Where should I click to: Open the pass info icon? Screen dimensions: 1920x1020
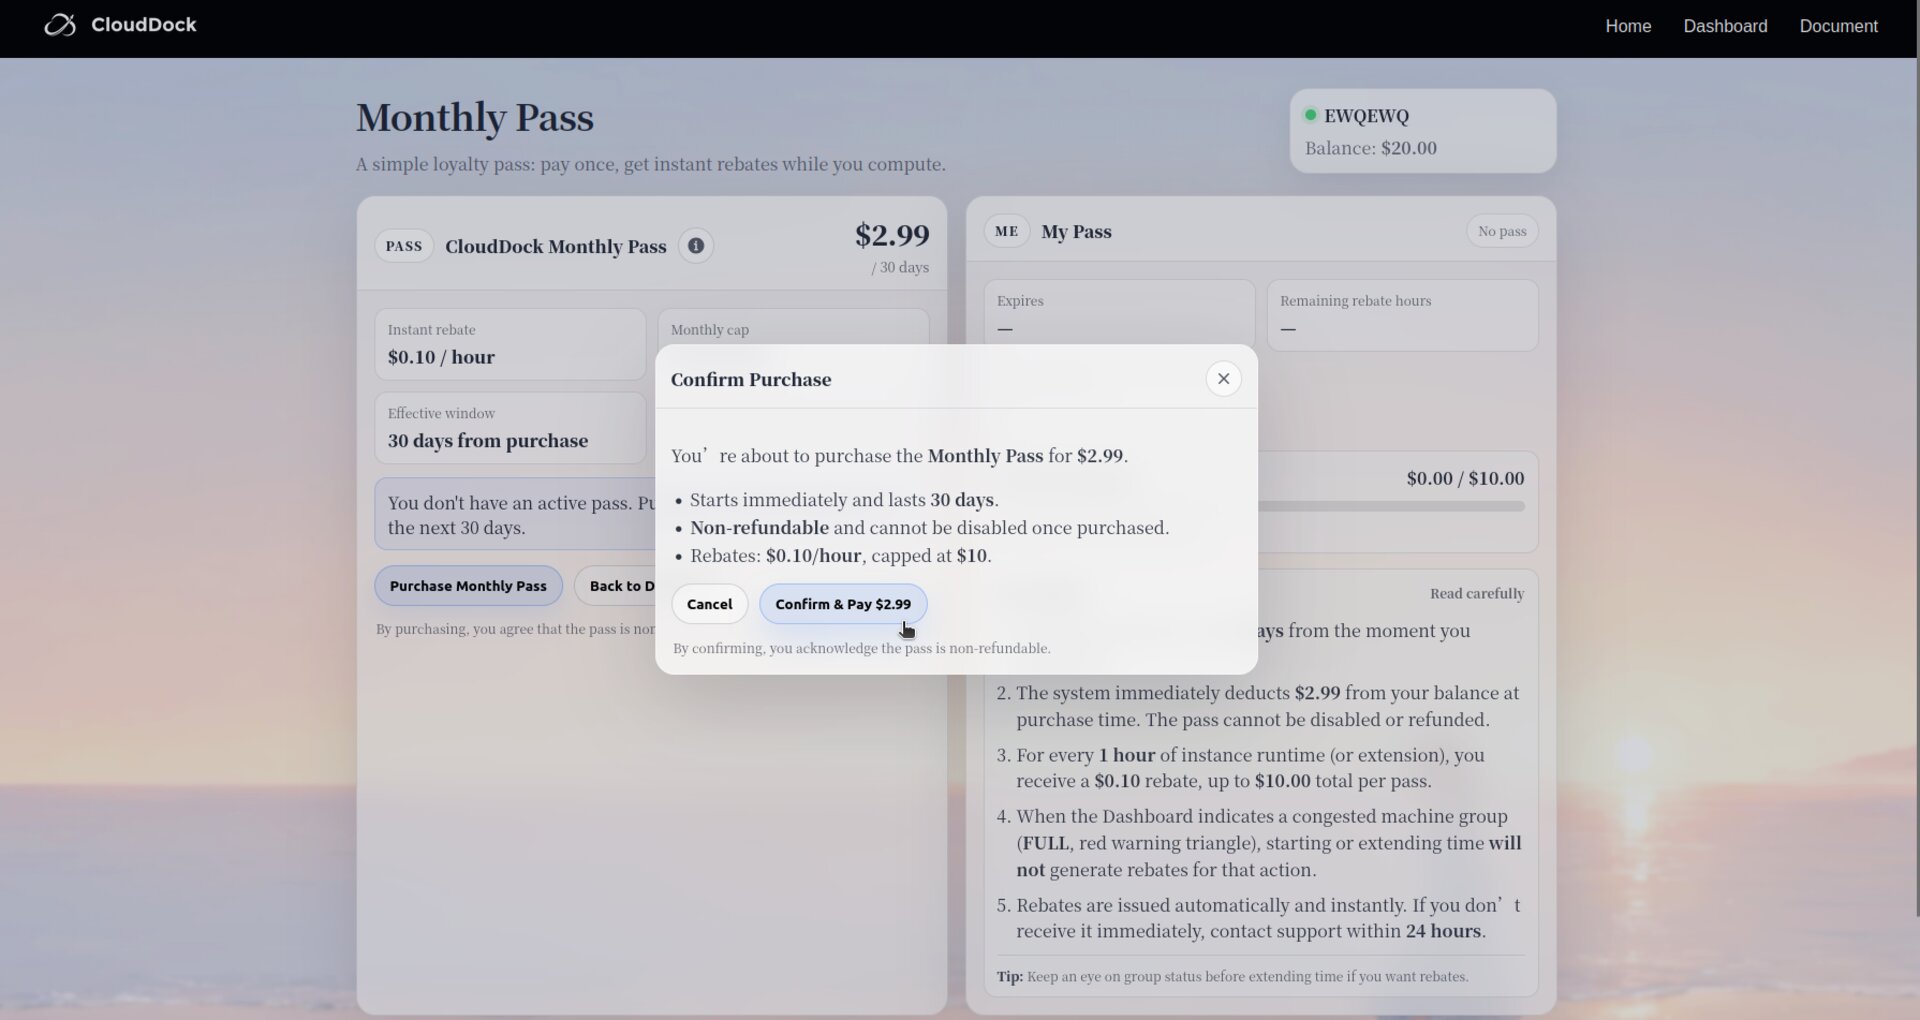pyautogui.click(x=696, y=246)
